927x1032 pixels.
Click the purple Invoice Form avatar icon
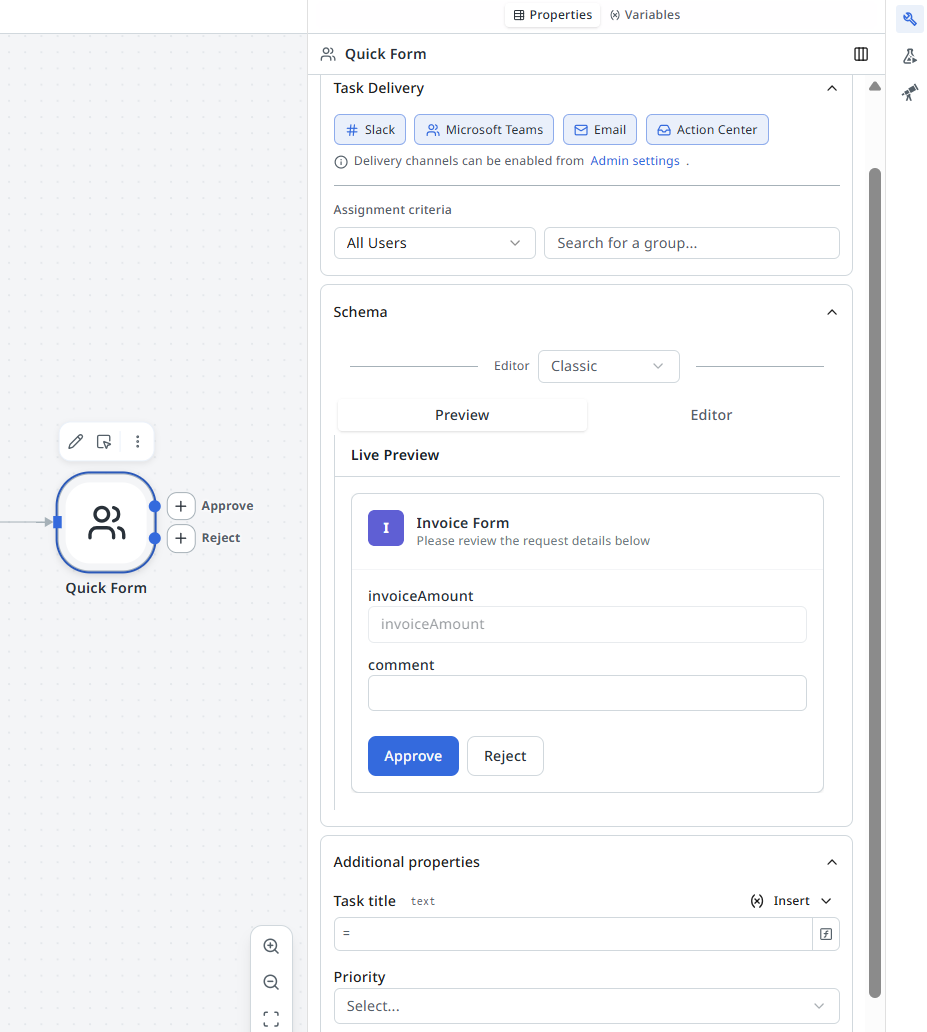(x=386, y=528)
